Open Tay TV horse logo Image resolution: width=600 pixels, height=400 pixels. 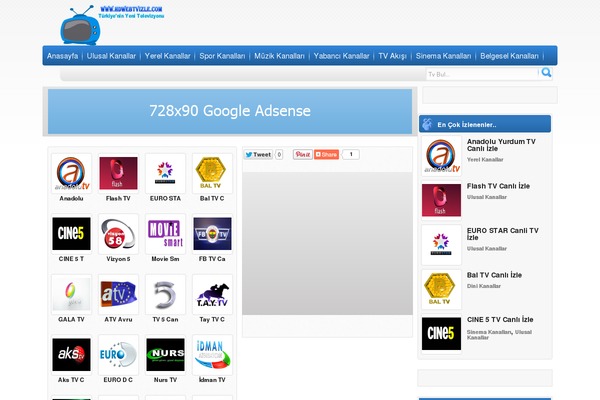[212, 294]
